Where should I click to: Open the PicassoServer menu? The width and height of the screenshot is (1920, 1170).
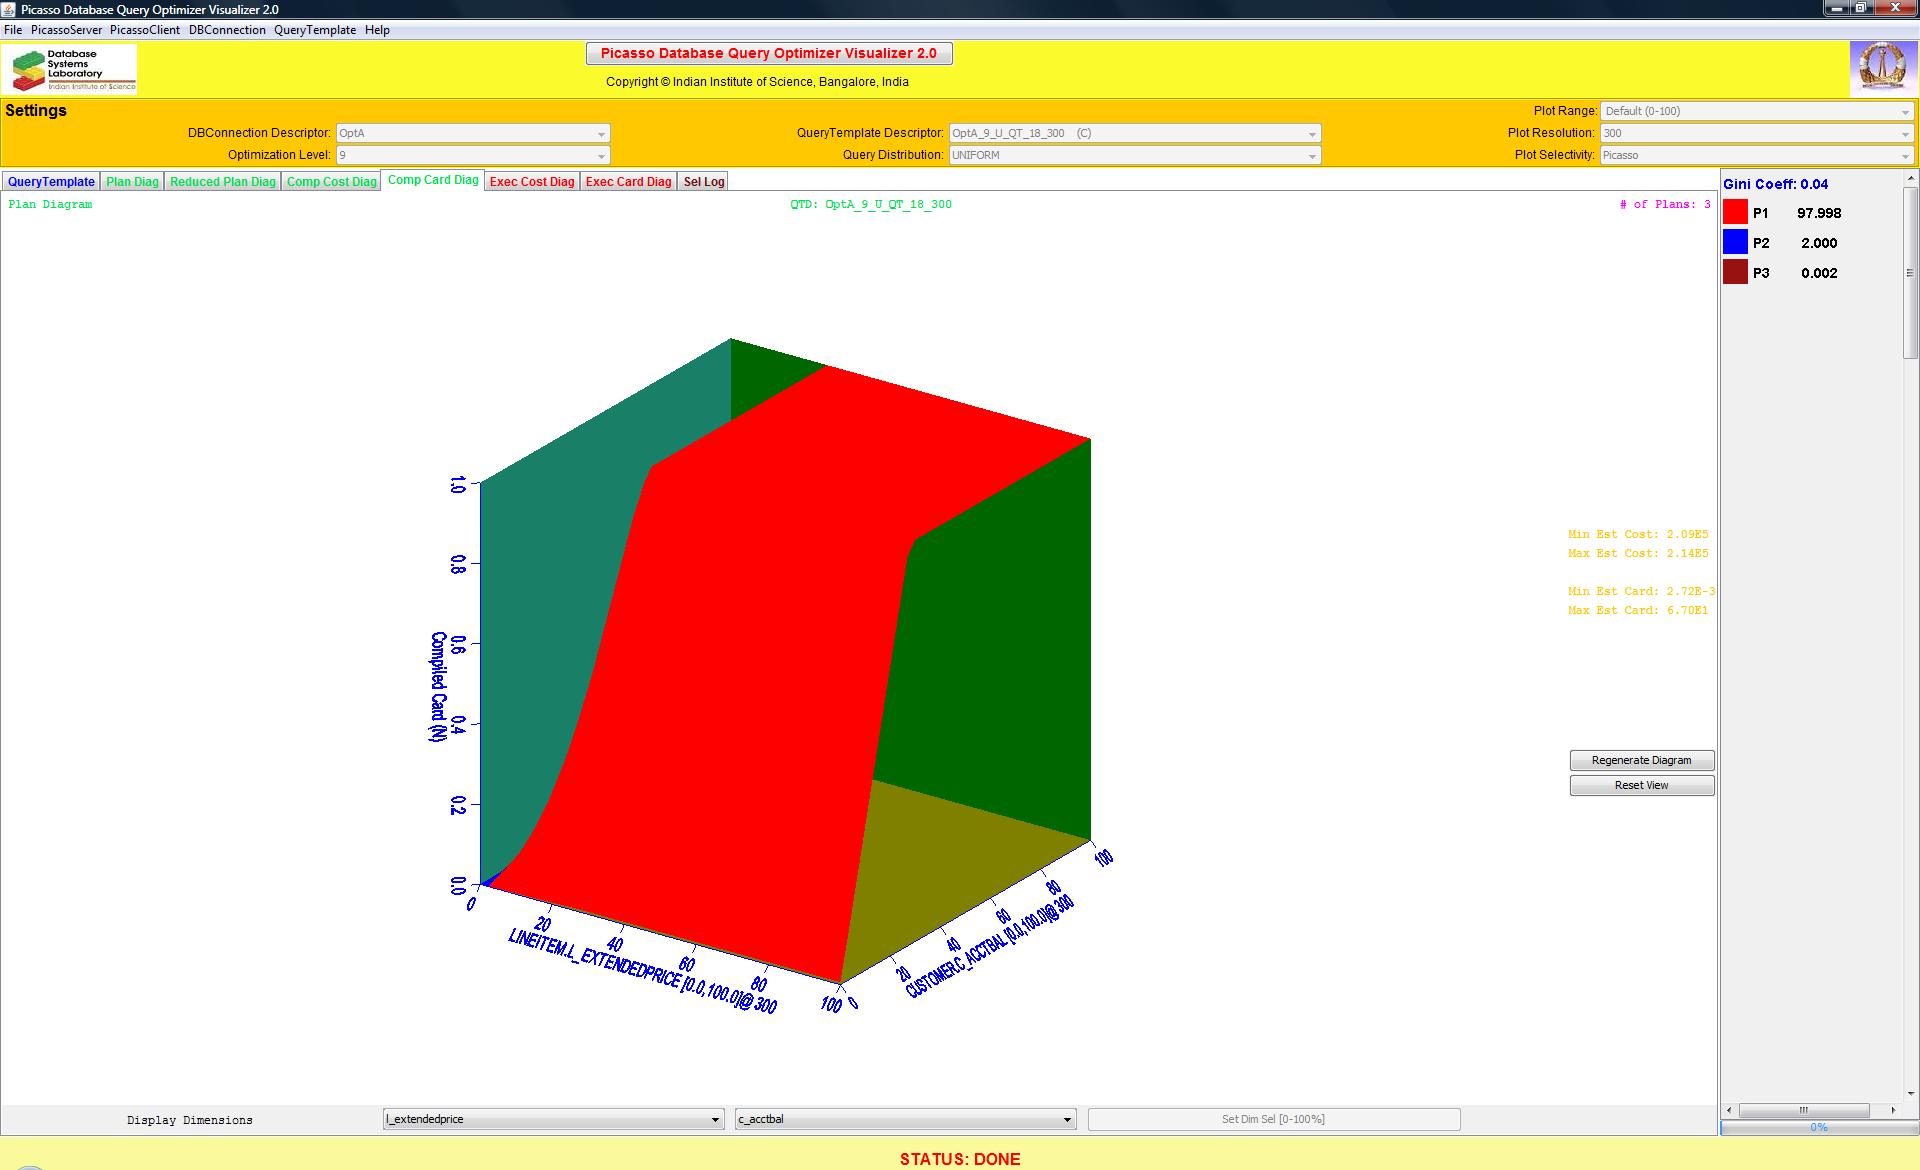point(66,30)
